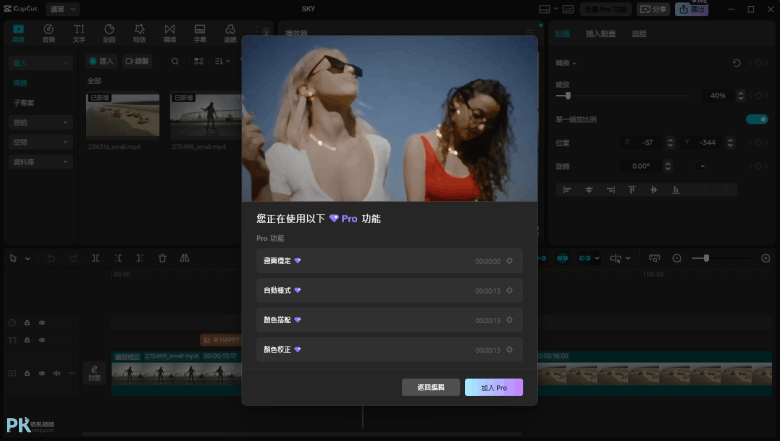The width and height of the screenshot is (780, 441).
Task: Open the 媒體 media tab icon
Action: (x=18, y=29)
